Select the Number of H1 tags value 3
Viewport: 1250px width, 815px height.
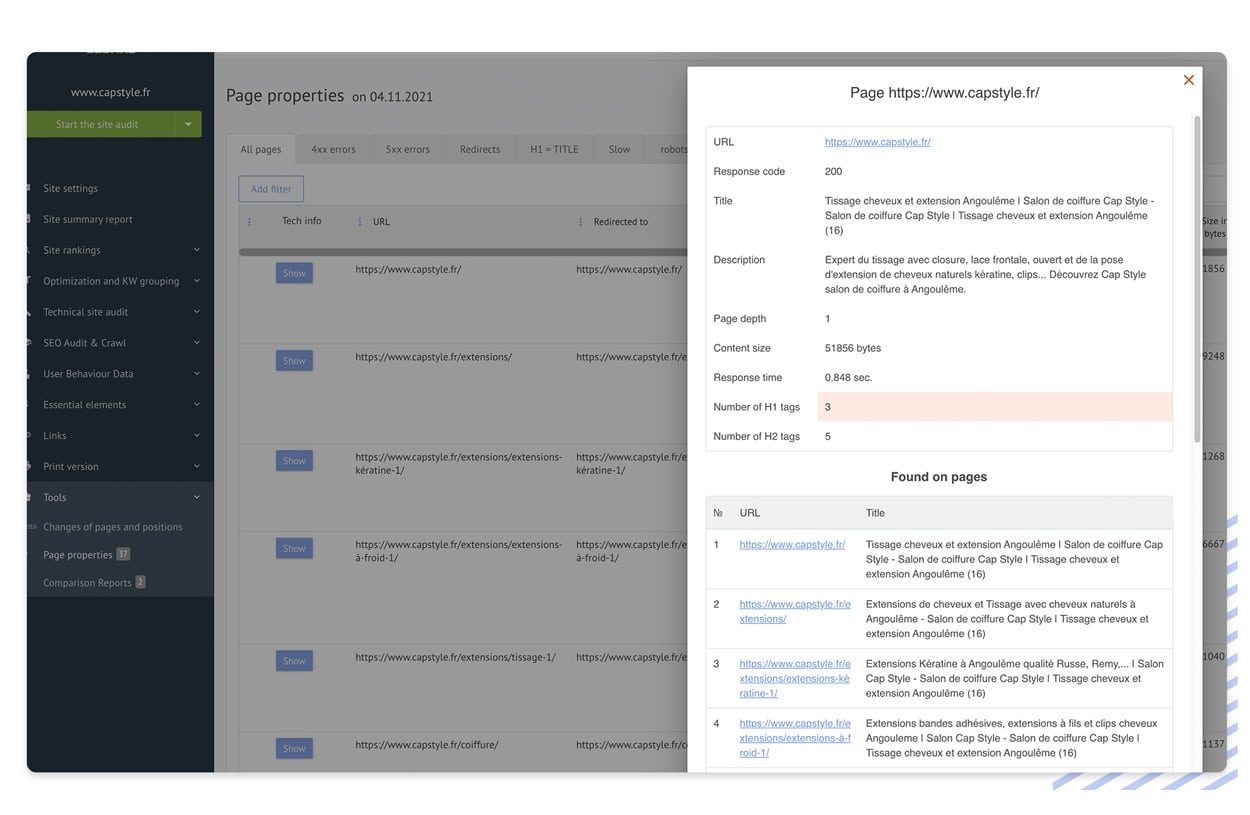pyautogui.click(x=828, y=407)
